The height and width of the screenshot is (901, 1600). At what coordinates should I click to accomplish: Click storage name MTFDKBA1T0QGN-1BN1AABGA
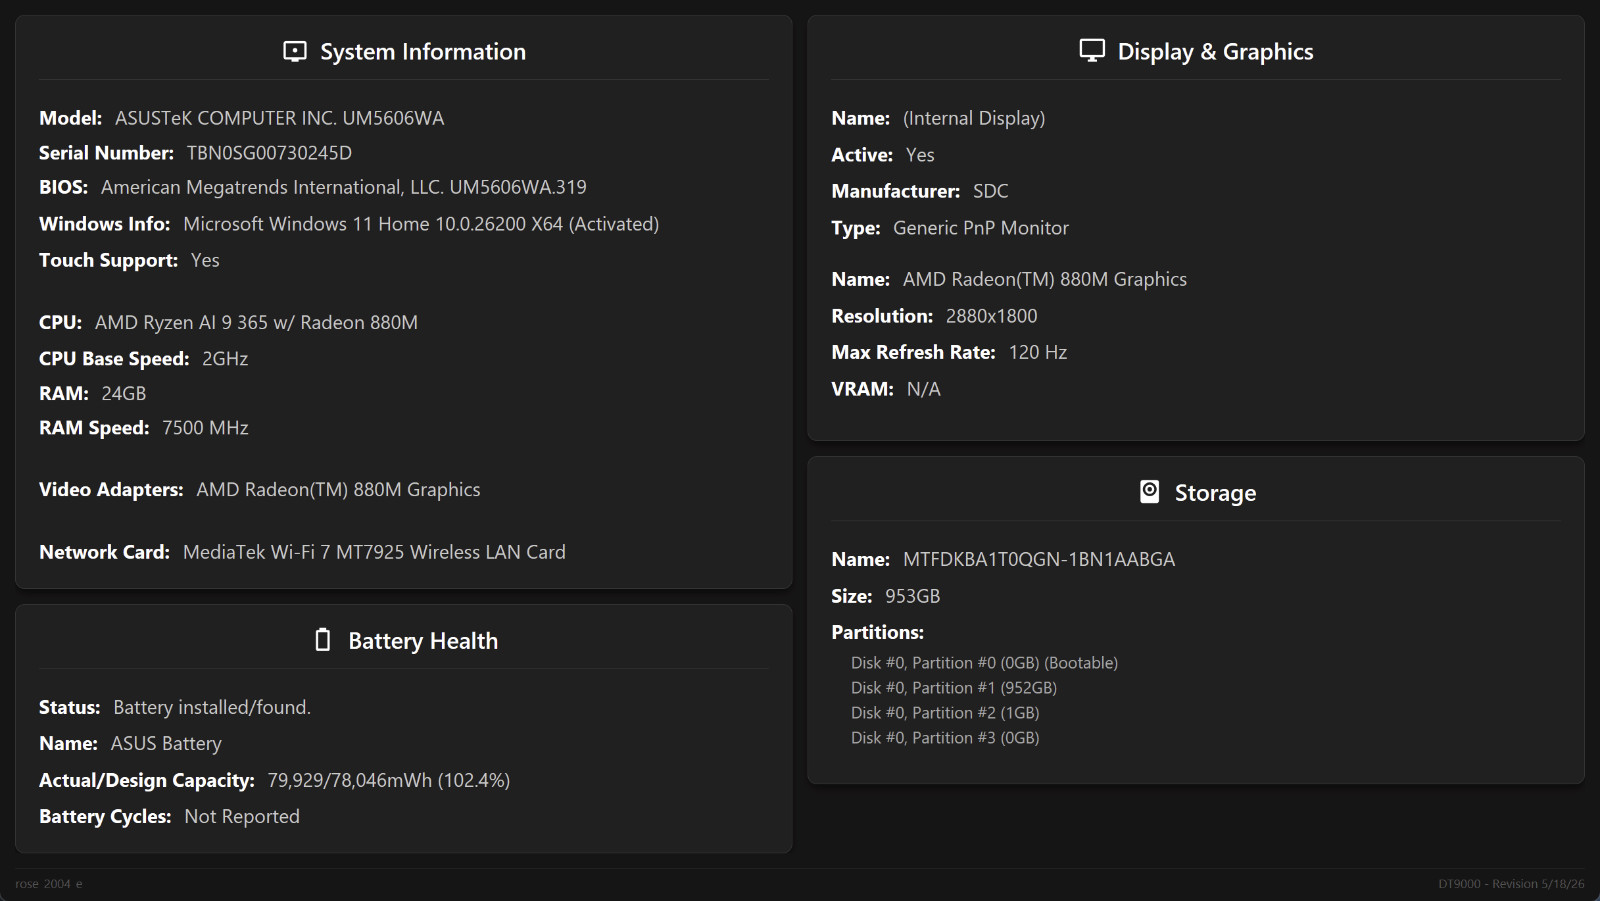pos(1039,559)
